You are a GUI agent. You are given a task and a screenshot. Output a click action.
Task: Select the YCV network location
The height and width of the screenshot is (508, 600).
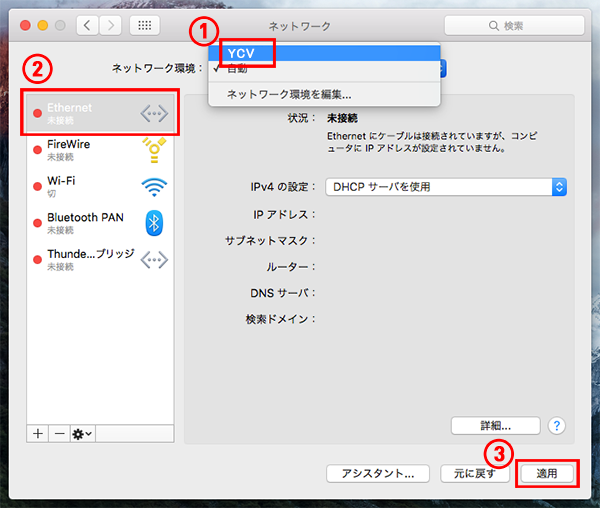tap(324, 53)
